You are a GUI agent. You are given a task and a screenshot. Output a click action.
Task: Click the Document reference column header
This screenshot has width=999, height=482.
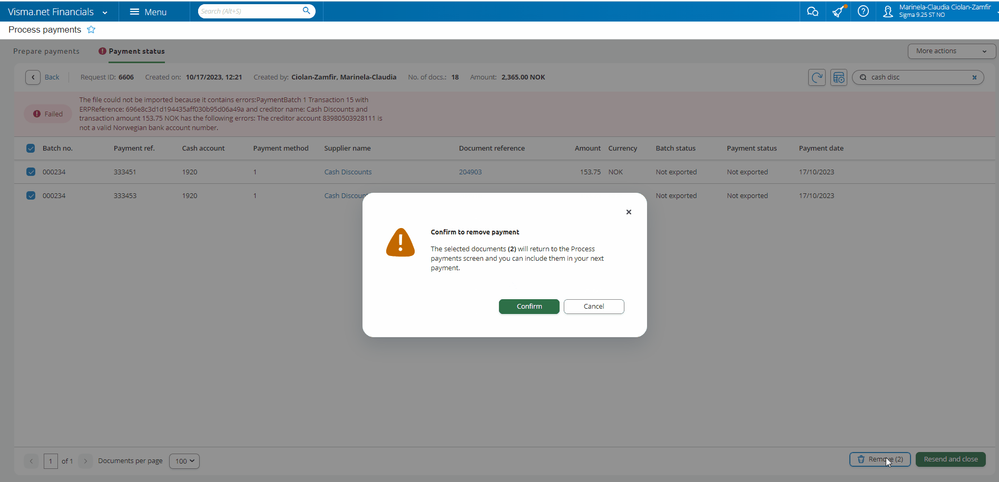(x=492, y=148)
